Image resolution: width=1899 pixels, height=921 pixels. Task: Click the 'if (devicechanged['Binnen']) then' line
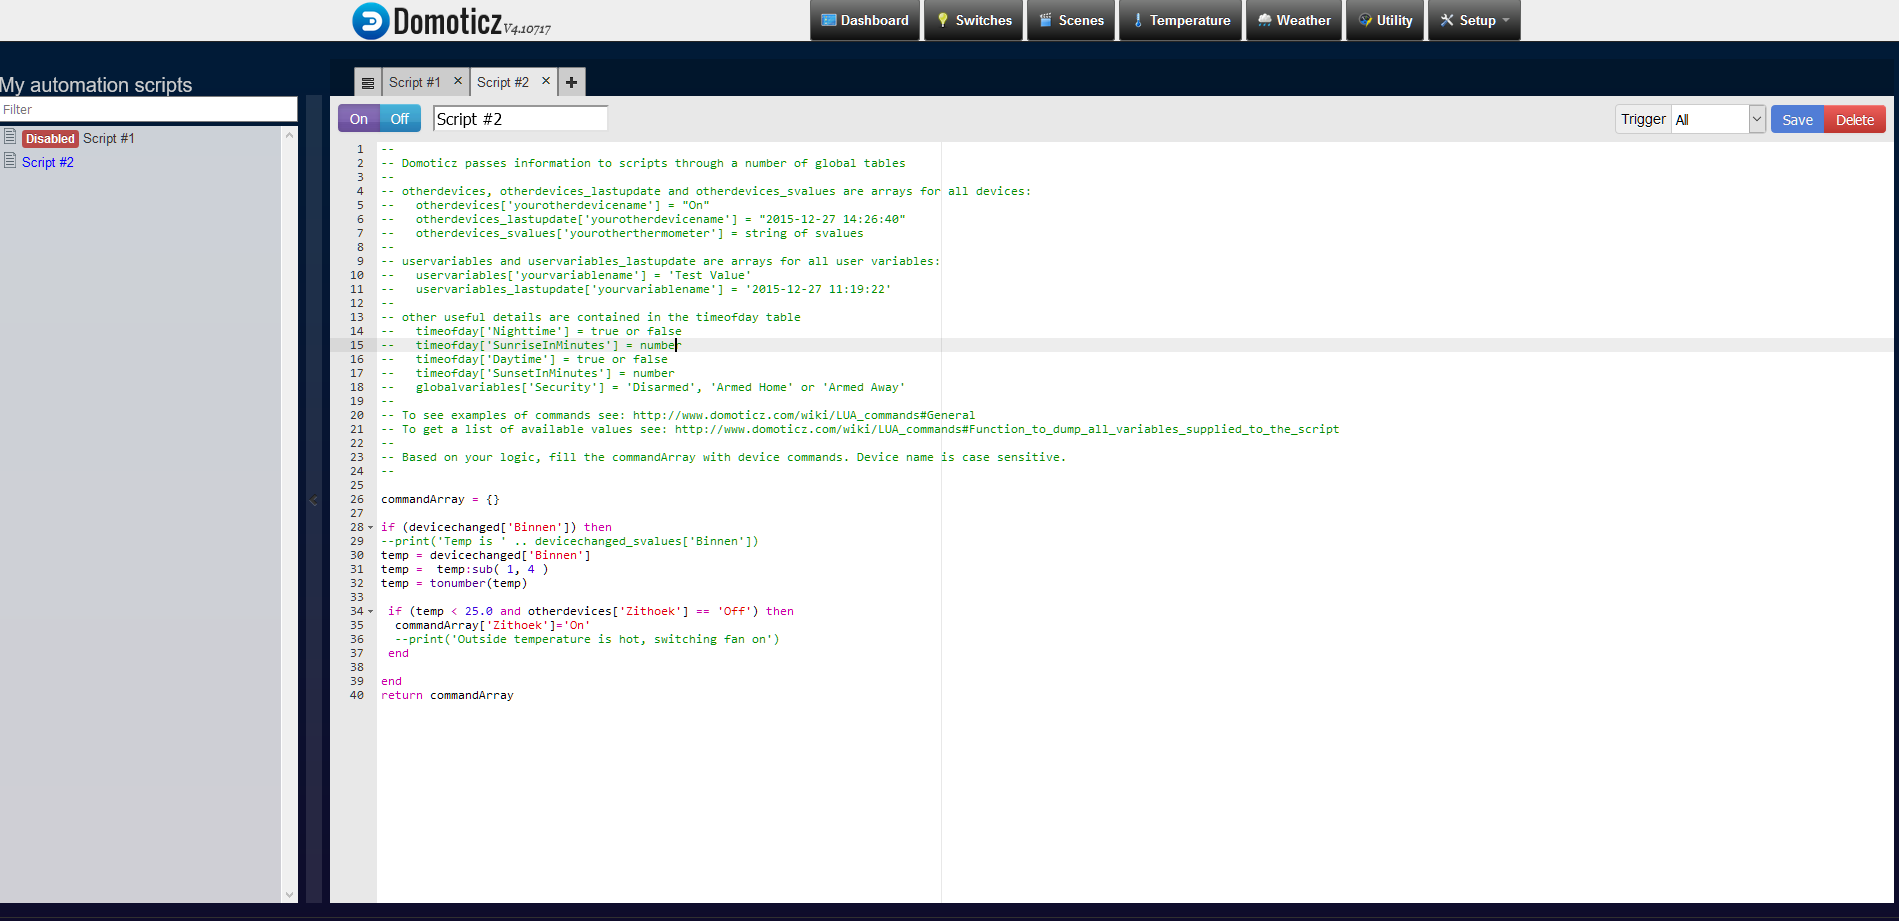click(496, 527)
